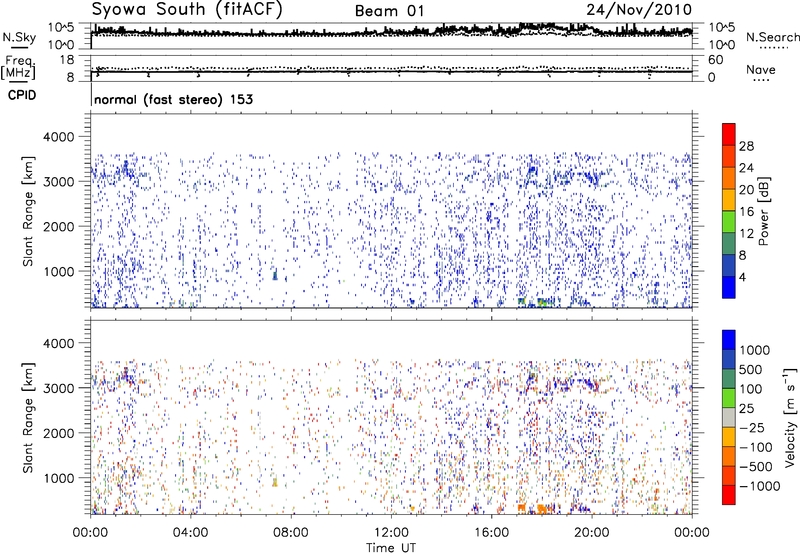The image size is (800, 554).
Task: Click the date '24/Nov/2010'
Action: [x=639, y=10]
